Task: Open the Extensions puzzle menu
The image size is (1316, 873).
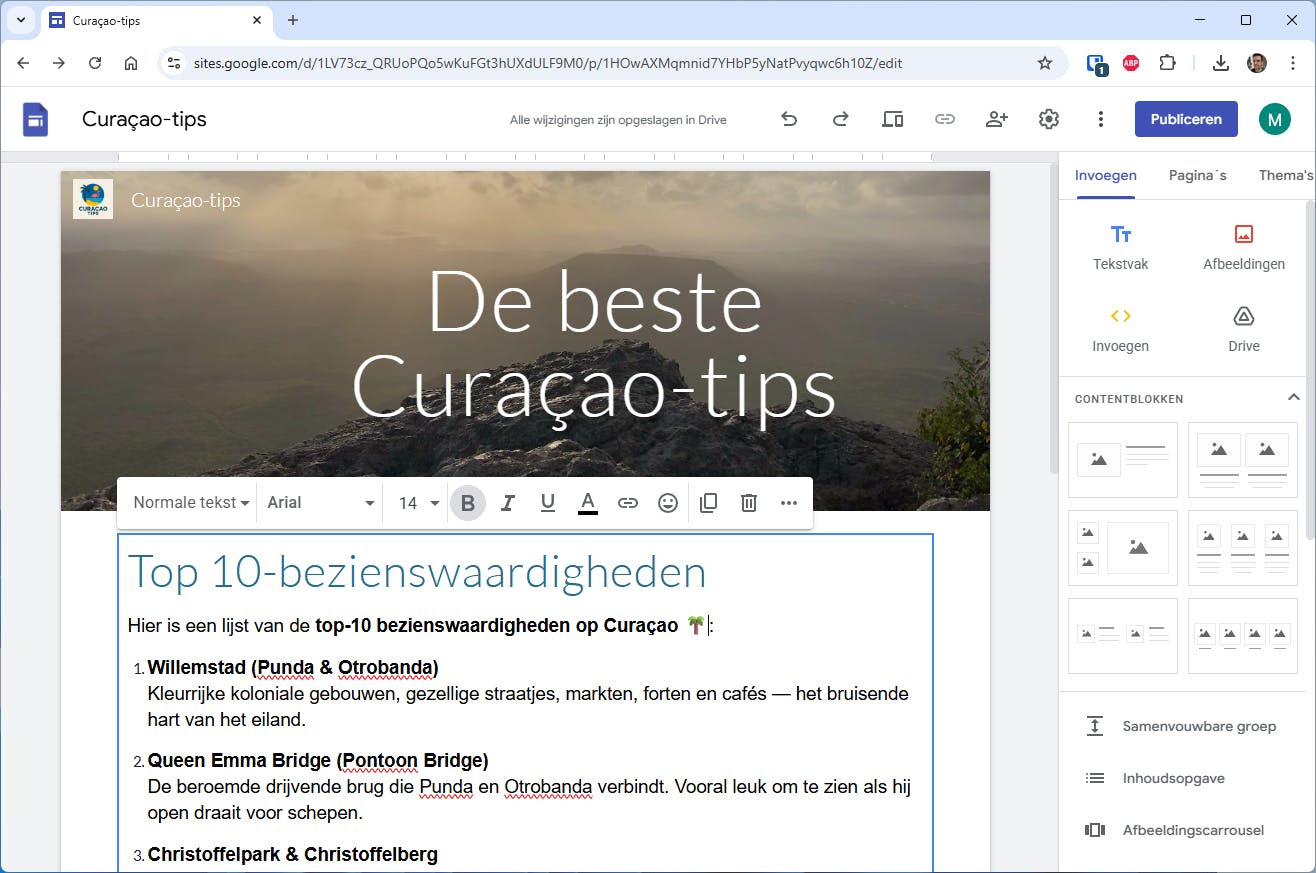Action: 1167,63
